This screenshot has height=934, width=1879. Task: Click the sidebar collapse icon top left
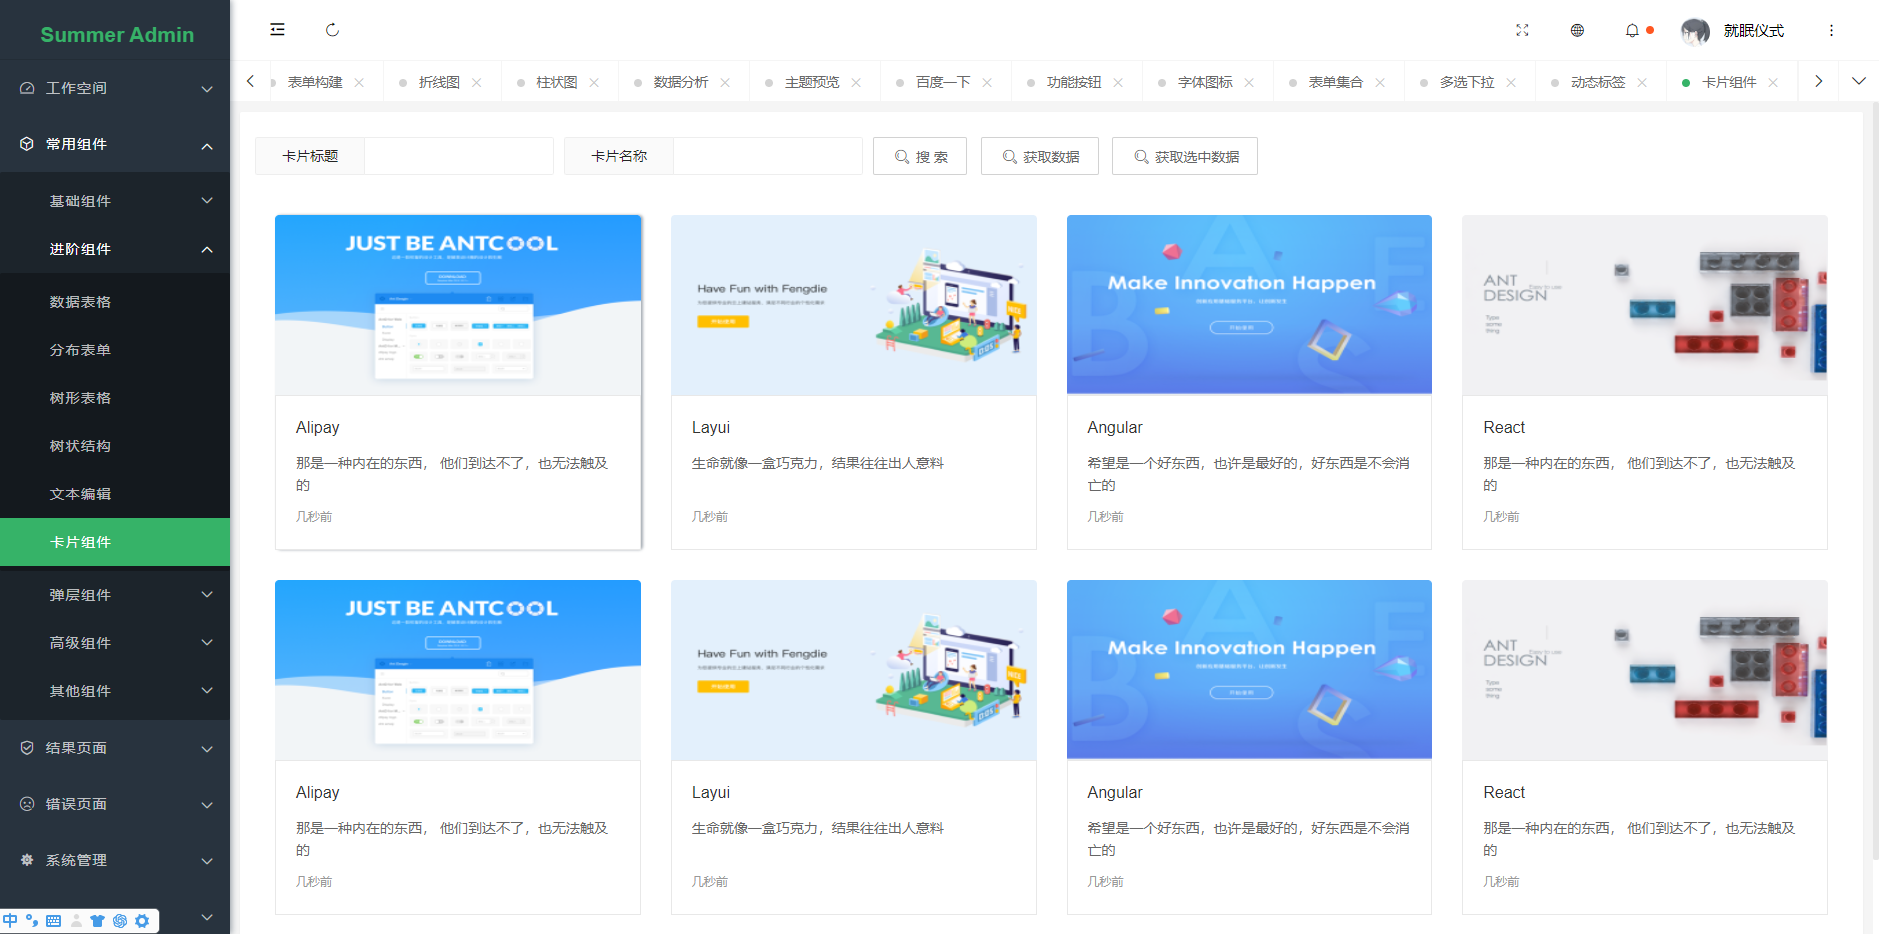coord(277,29)
